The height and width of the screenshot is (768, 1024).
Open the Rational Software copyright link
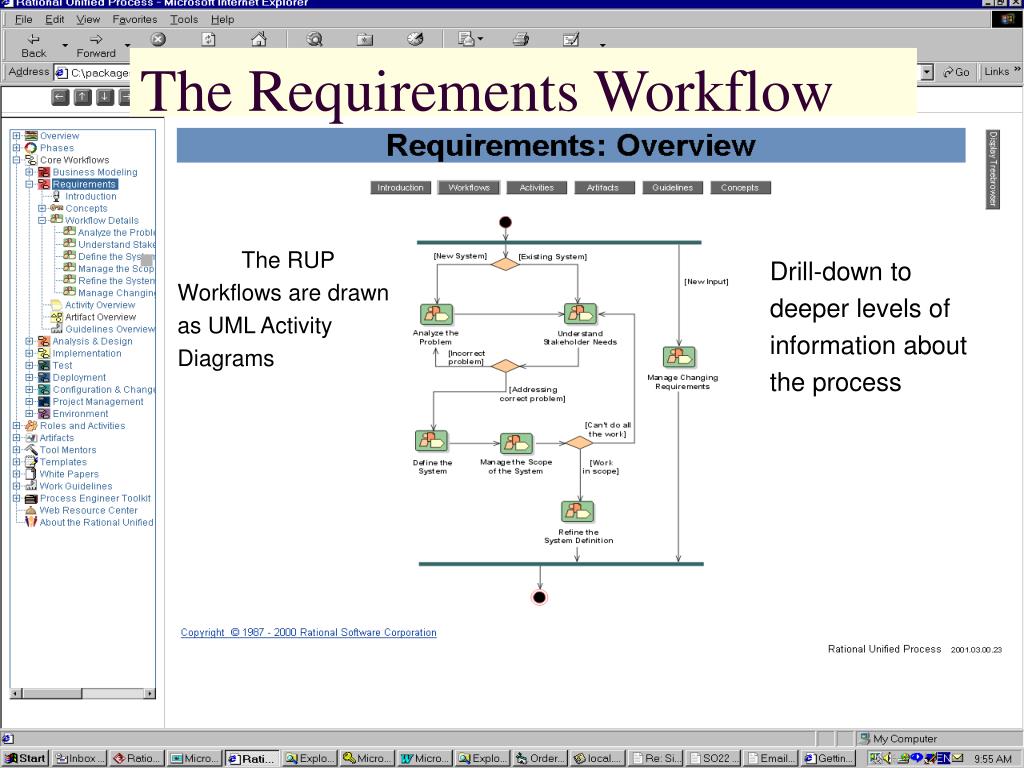click(x=308, y=632)
